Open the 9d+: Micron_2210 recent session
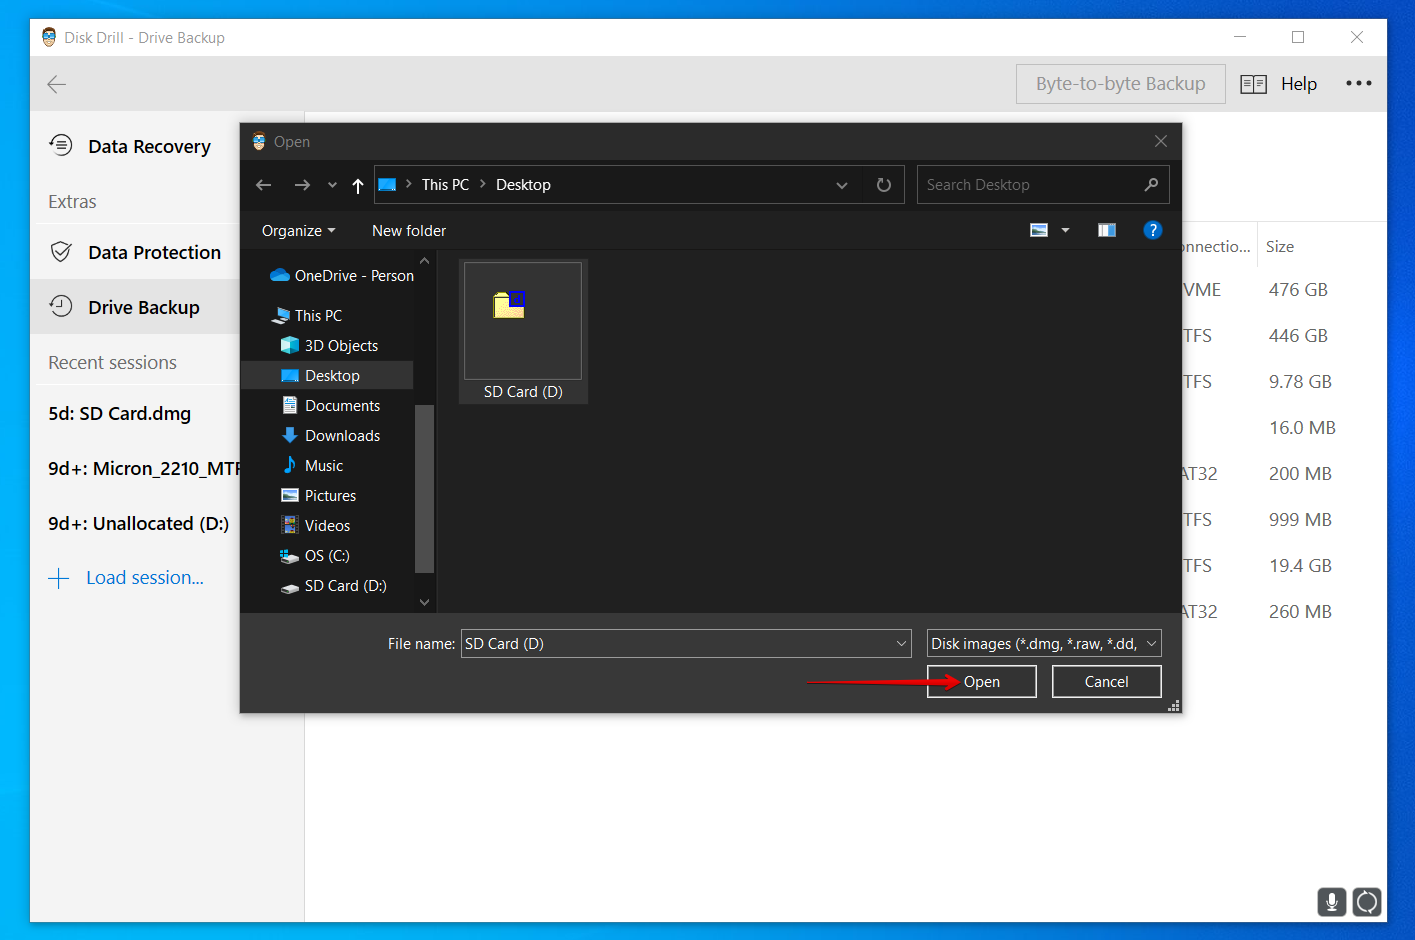This screenshot has width=1415, height=940. click(144, 469)
